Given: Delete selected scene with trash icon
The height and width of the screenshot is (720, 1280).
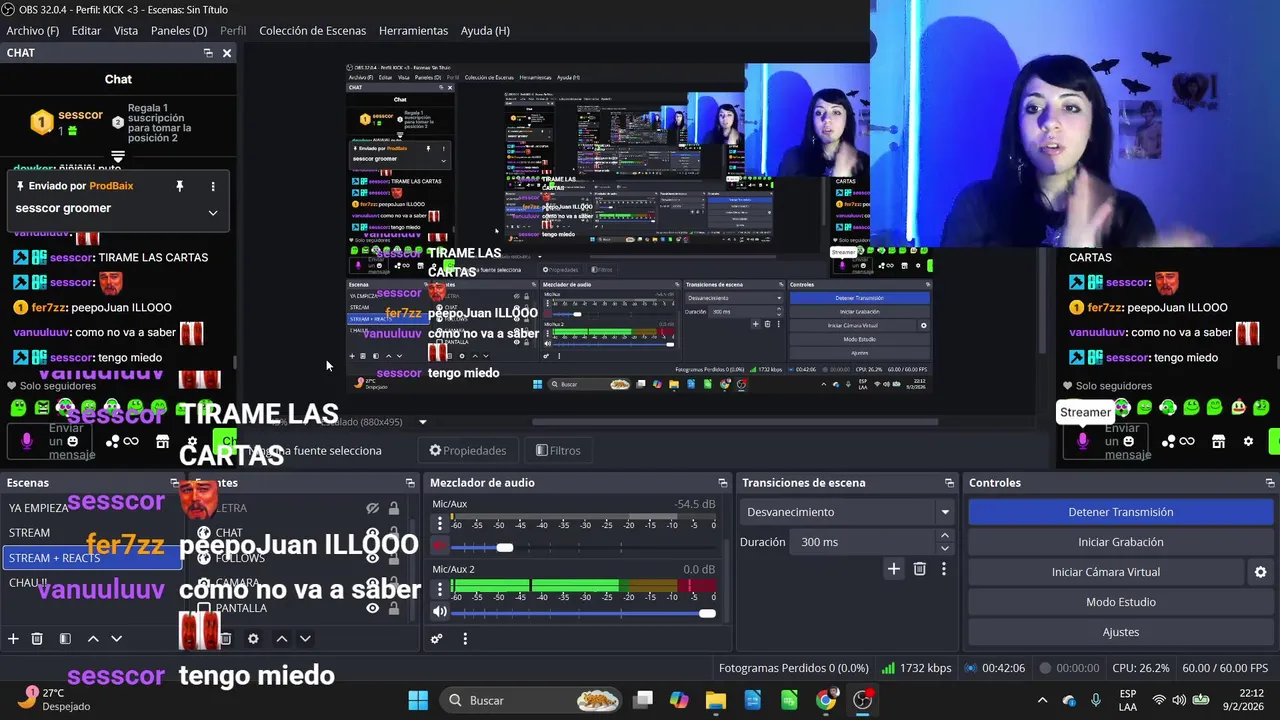Looking at the screenshot, I should [37, 639].
